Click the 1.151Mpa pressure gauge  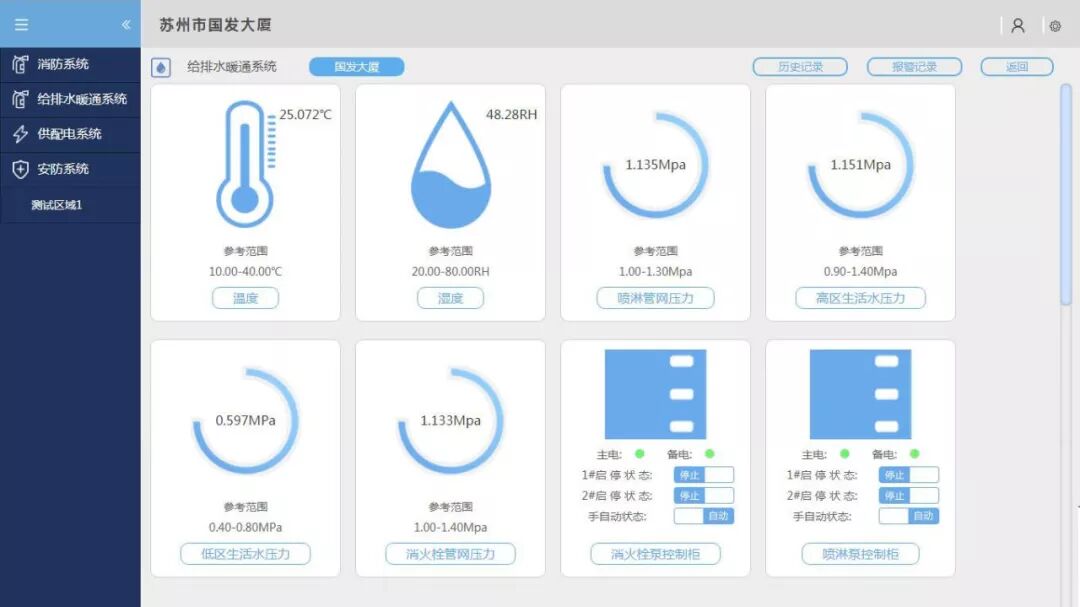(860, 165)
